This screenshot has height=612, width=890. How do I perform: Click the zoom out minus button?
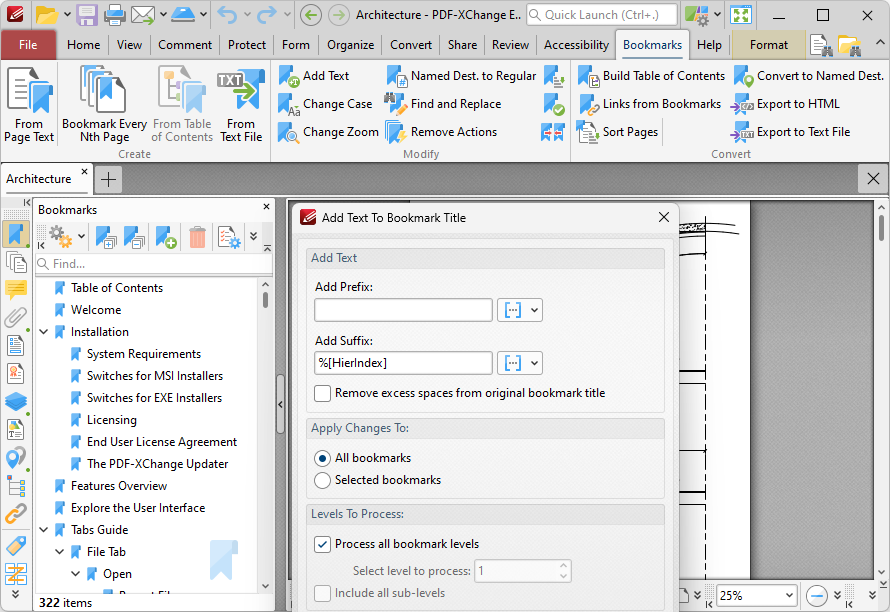coord(816,596)
